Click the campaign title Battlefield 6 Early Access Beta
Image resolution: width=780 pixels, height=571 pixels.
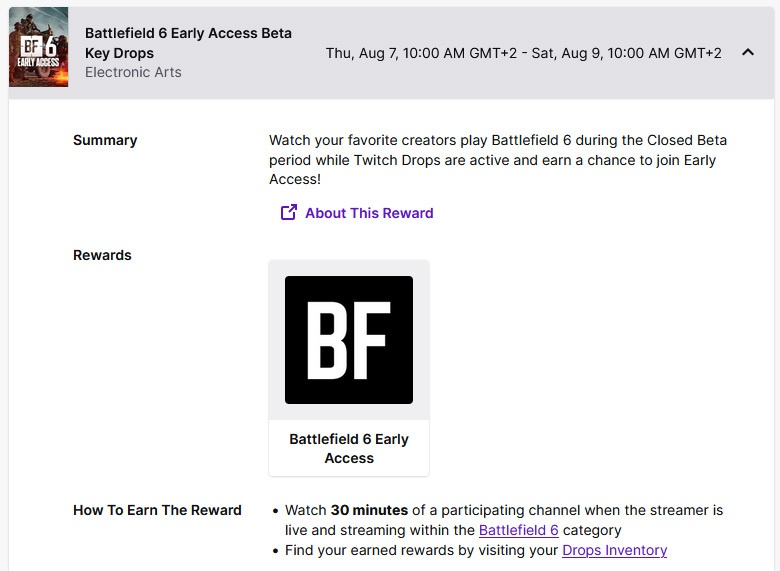point(188,33)
